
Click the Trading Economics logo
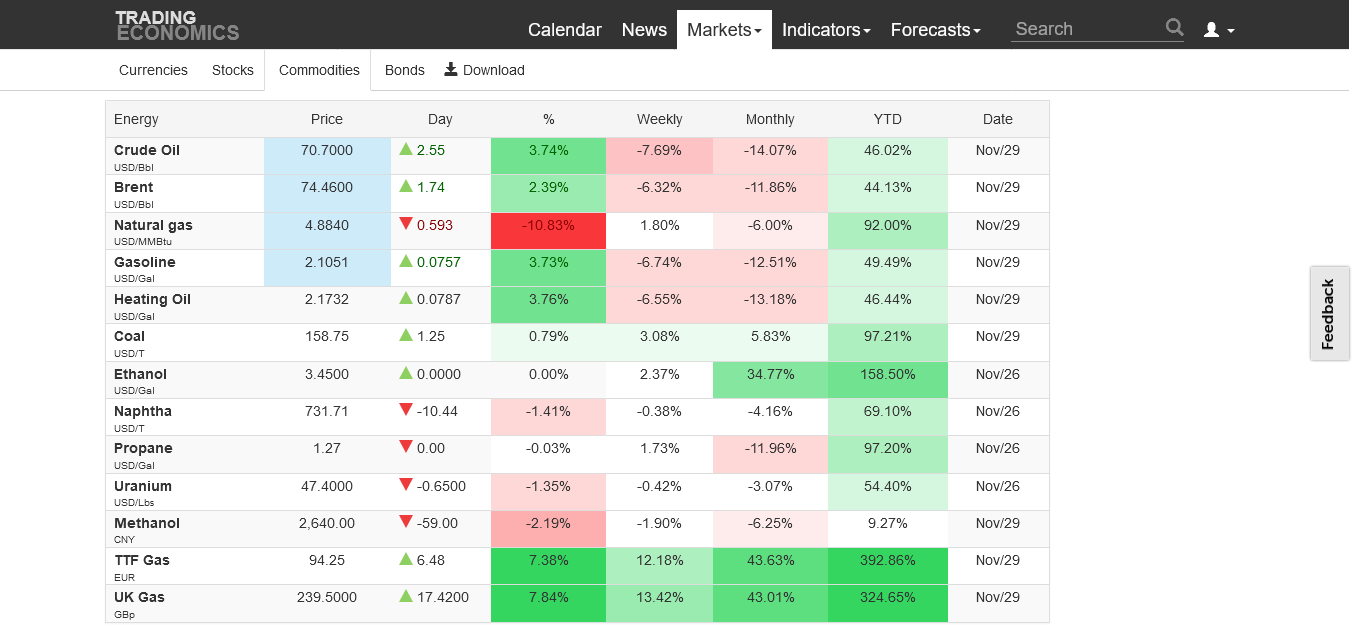coord(177,26)
